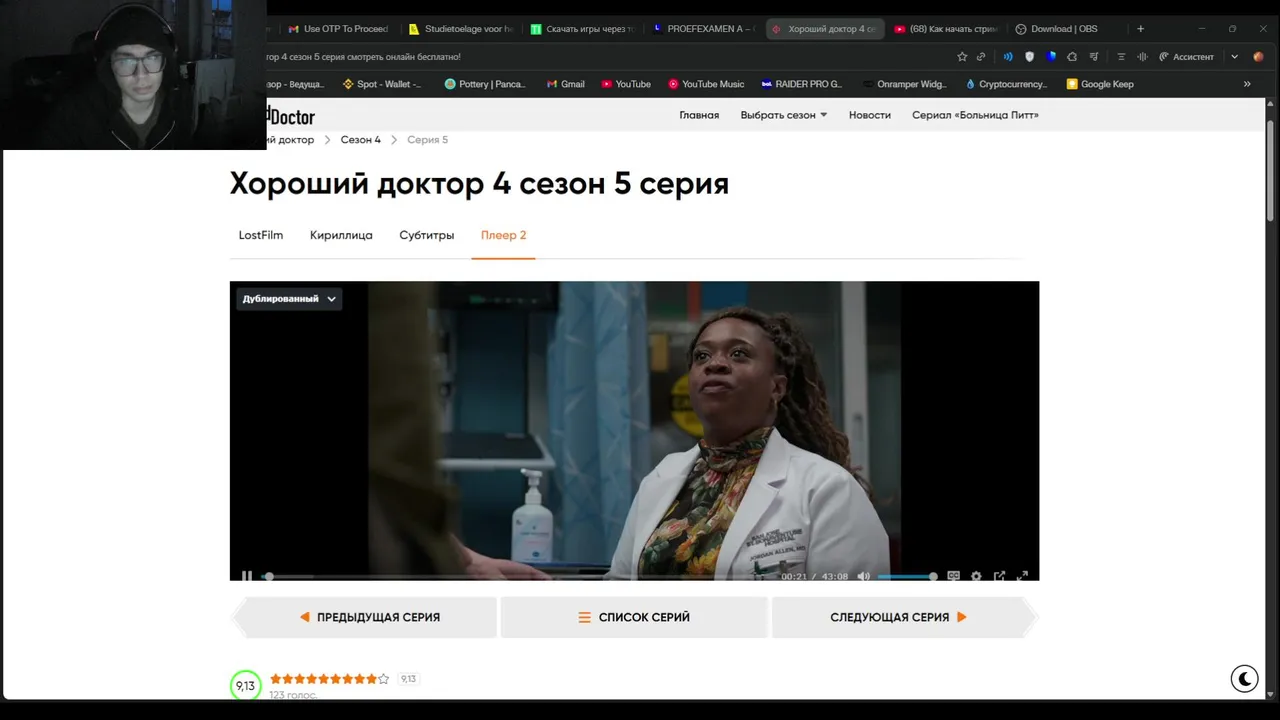The height and width of the screenshot is (720, 1280).
Task: Open a new browser tab
Action: coord(1140,29)
